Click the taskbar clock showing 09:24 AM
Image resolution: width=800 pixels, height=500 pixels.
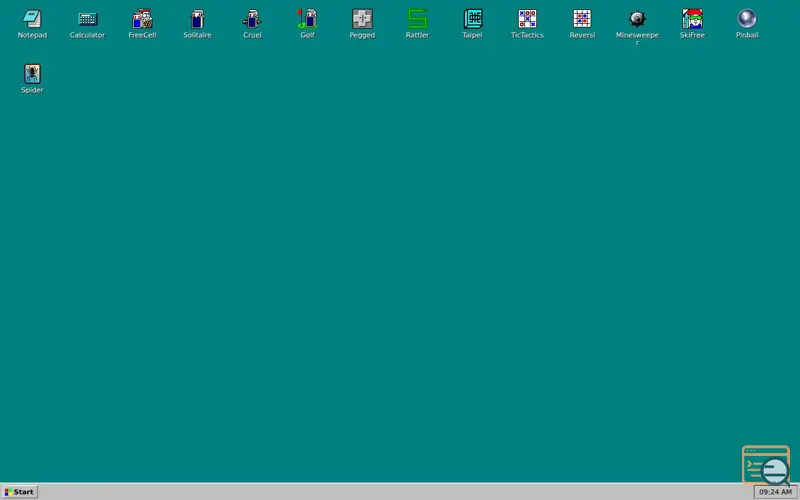pyautogui.click(x=775, y=492)
